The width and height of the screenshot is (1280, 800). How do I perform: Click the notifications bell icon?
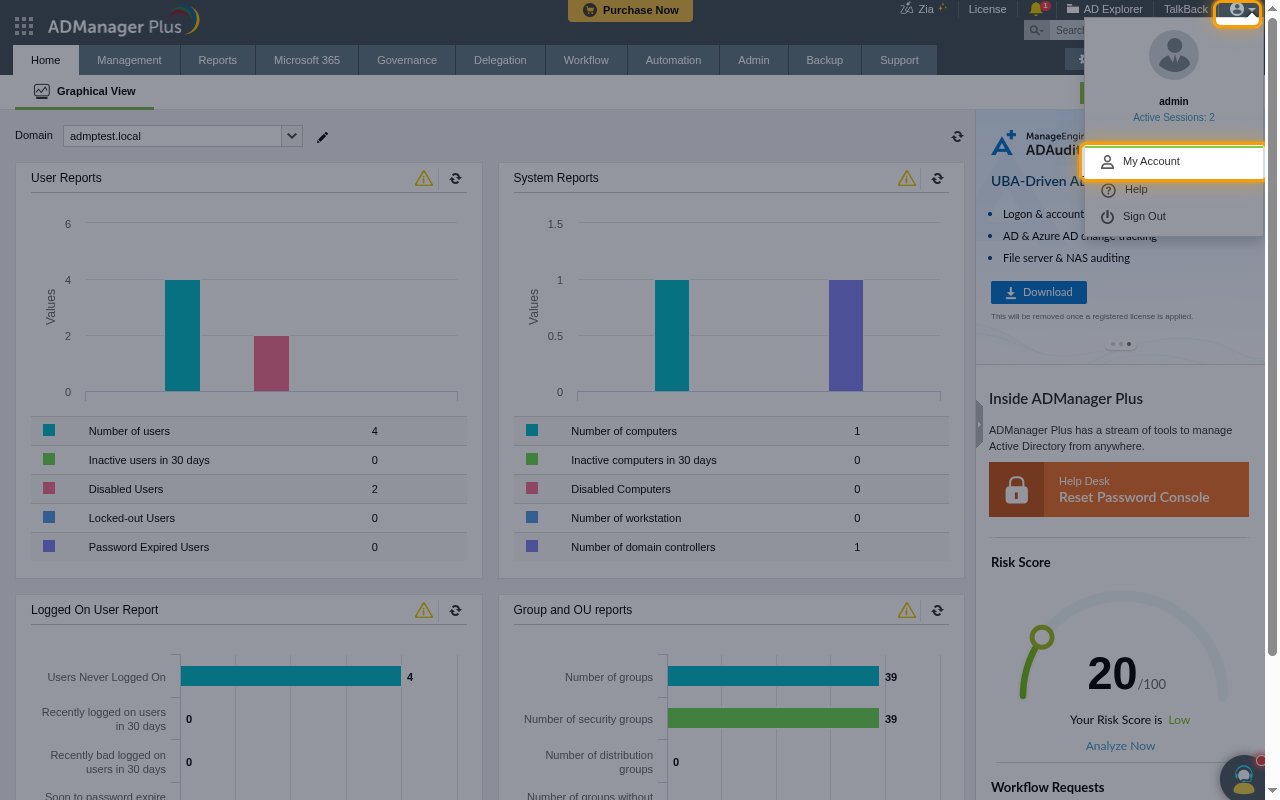click(x=1037, y=9)
